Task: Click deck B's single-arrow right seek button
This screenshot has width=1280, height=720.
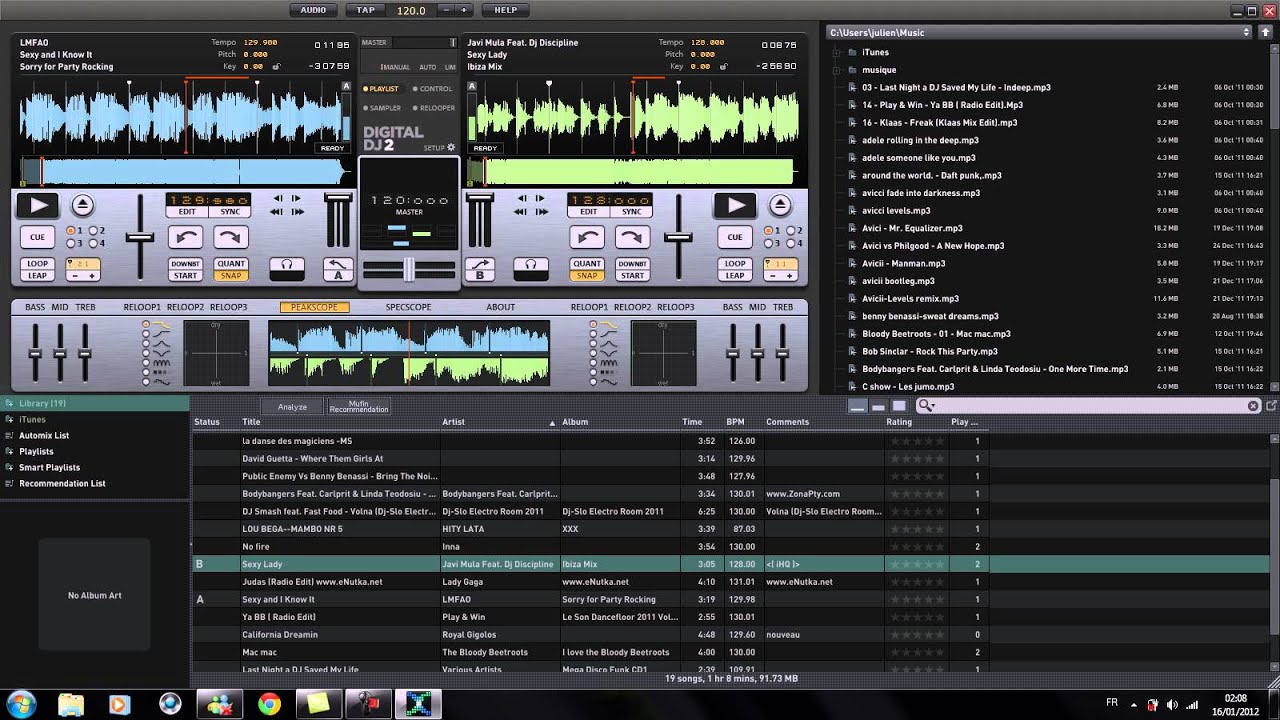Action: [x=541, y=199]
